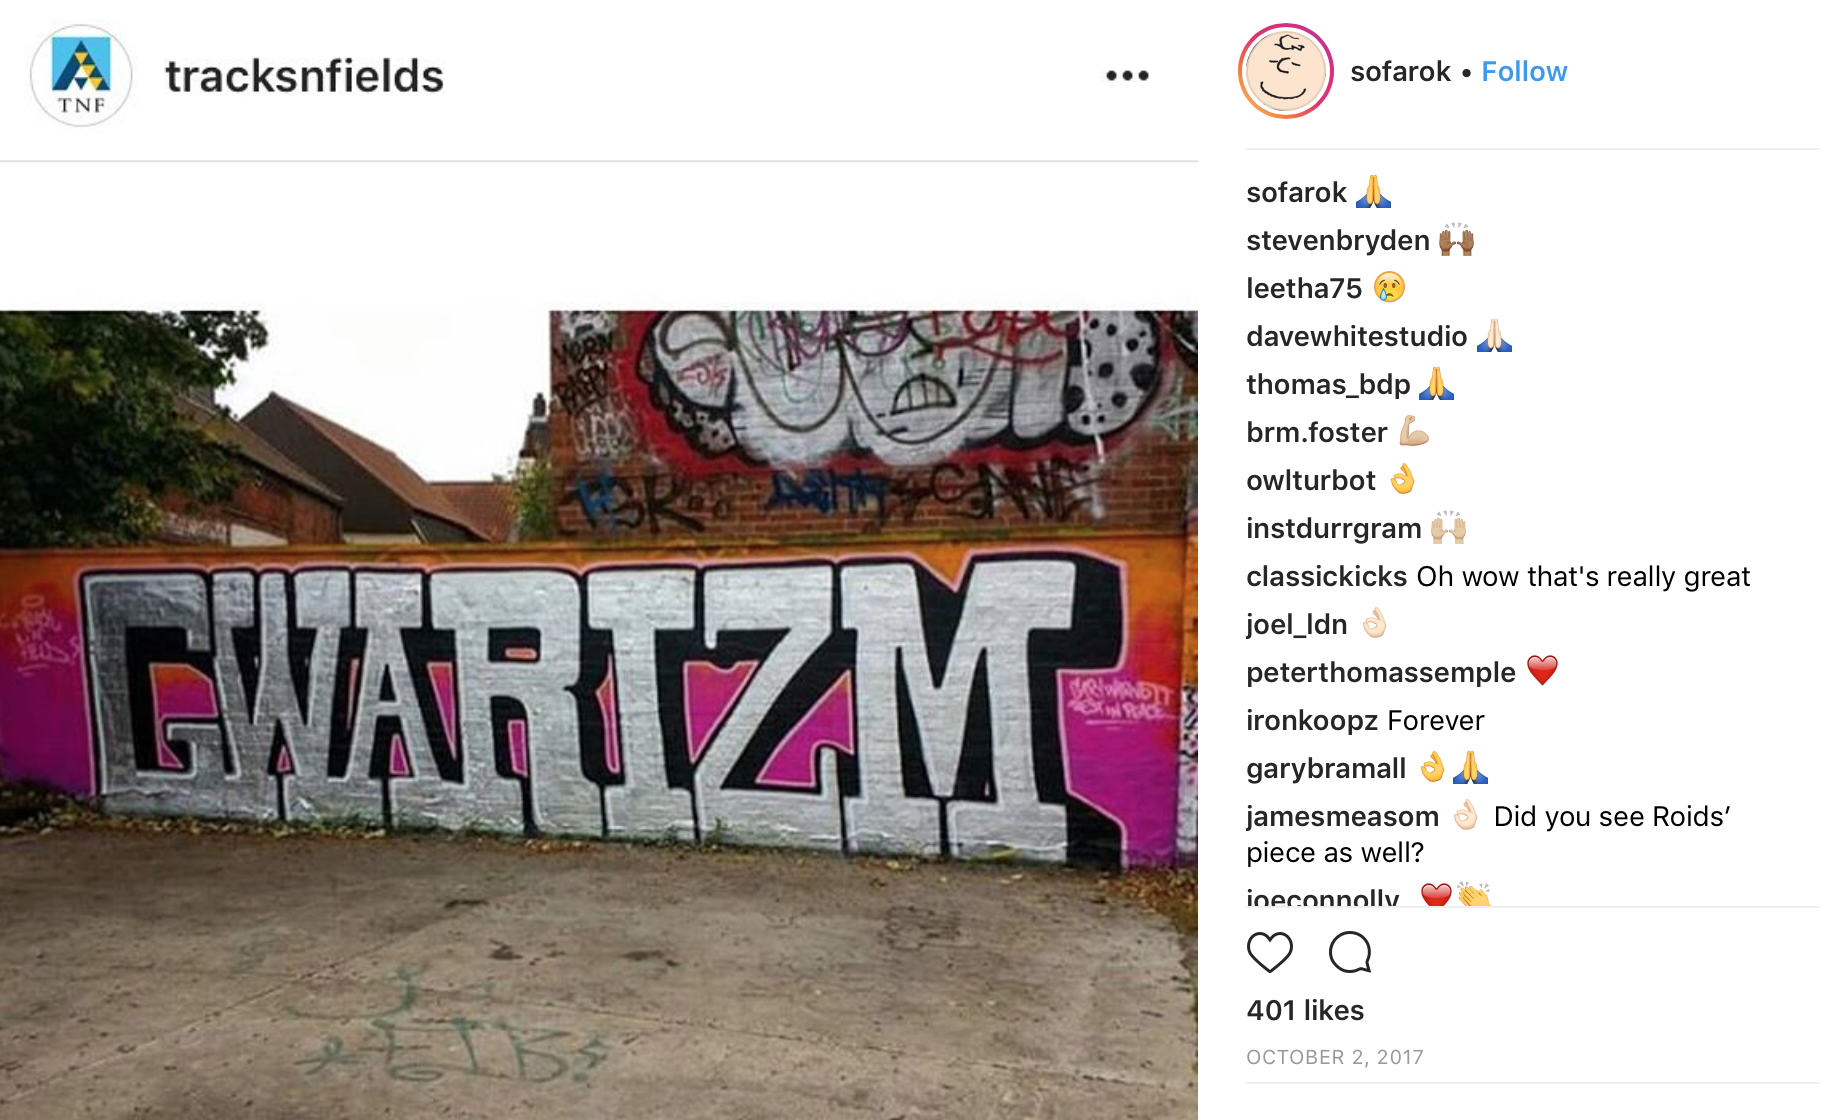Open the comment bubble icon
Viewport: 1836px width, 1120px height.
coord(1350,952)
